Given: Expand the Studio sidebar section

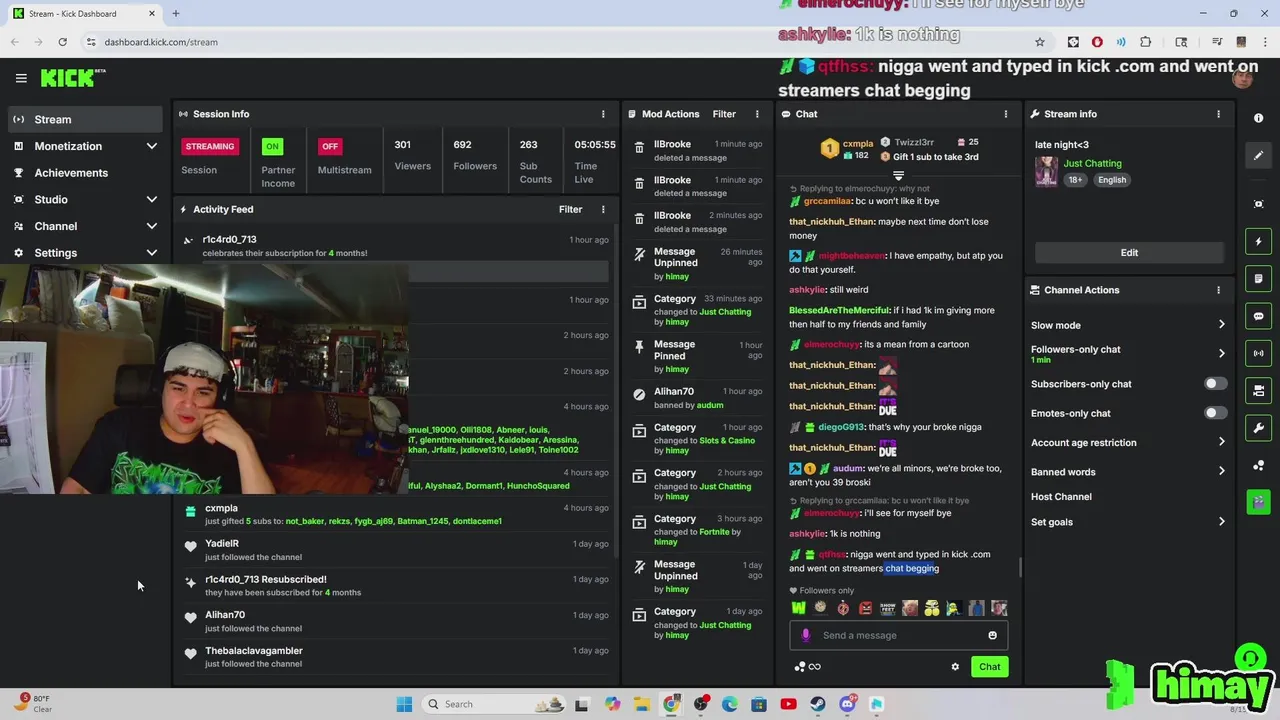Looking at the screenshot, I should coord(85,199).
